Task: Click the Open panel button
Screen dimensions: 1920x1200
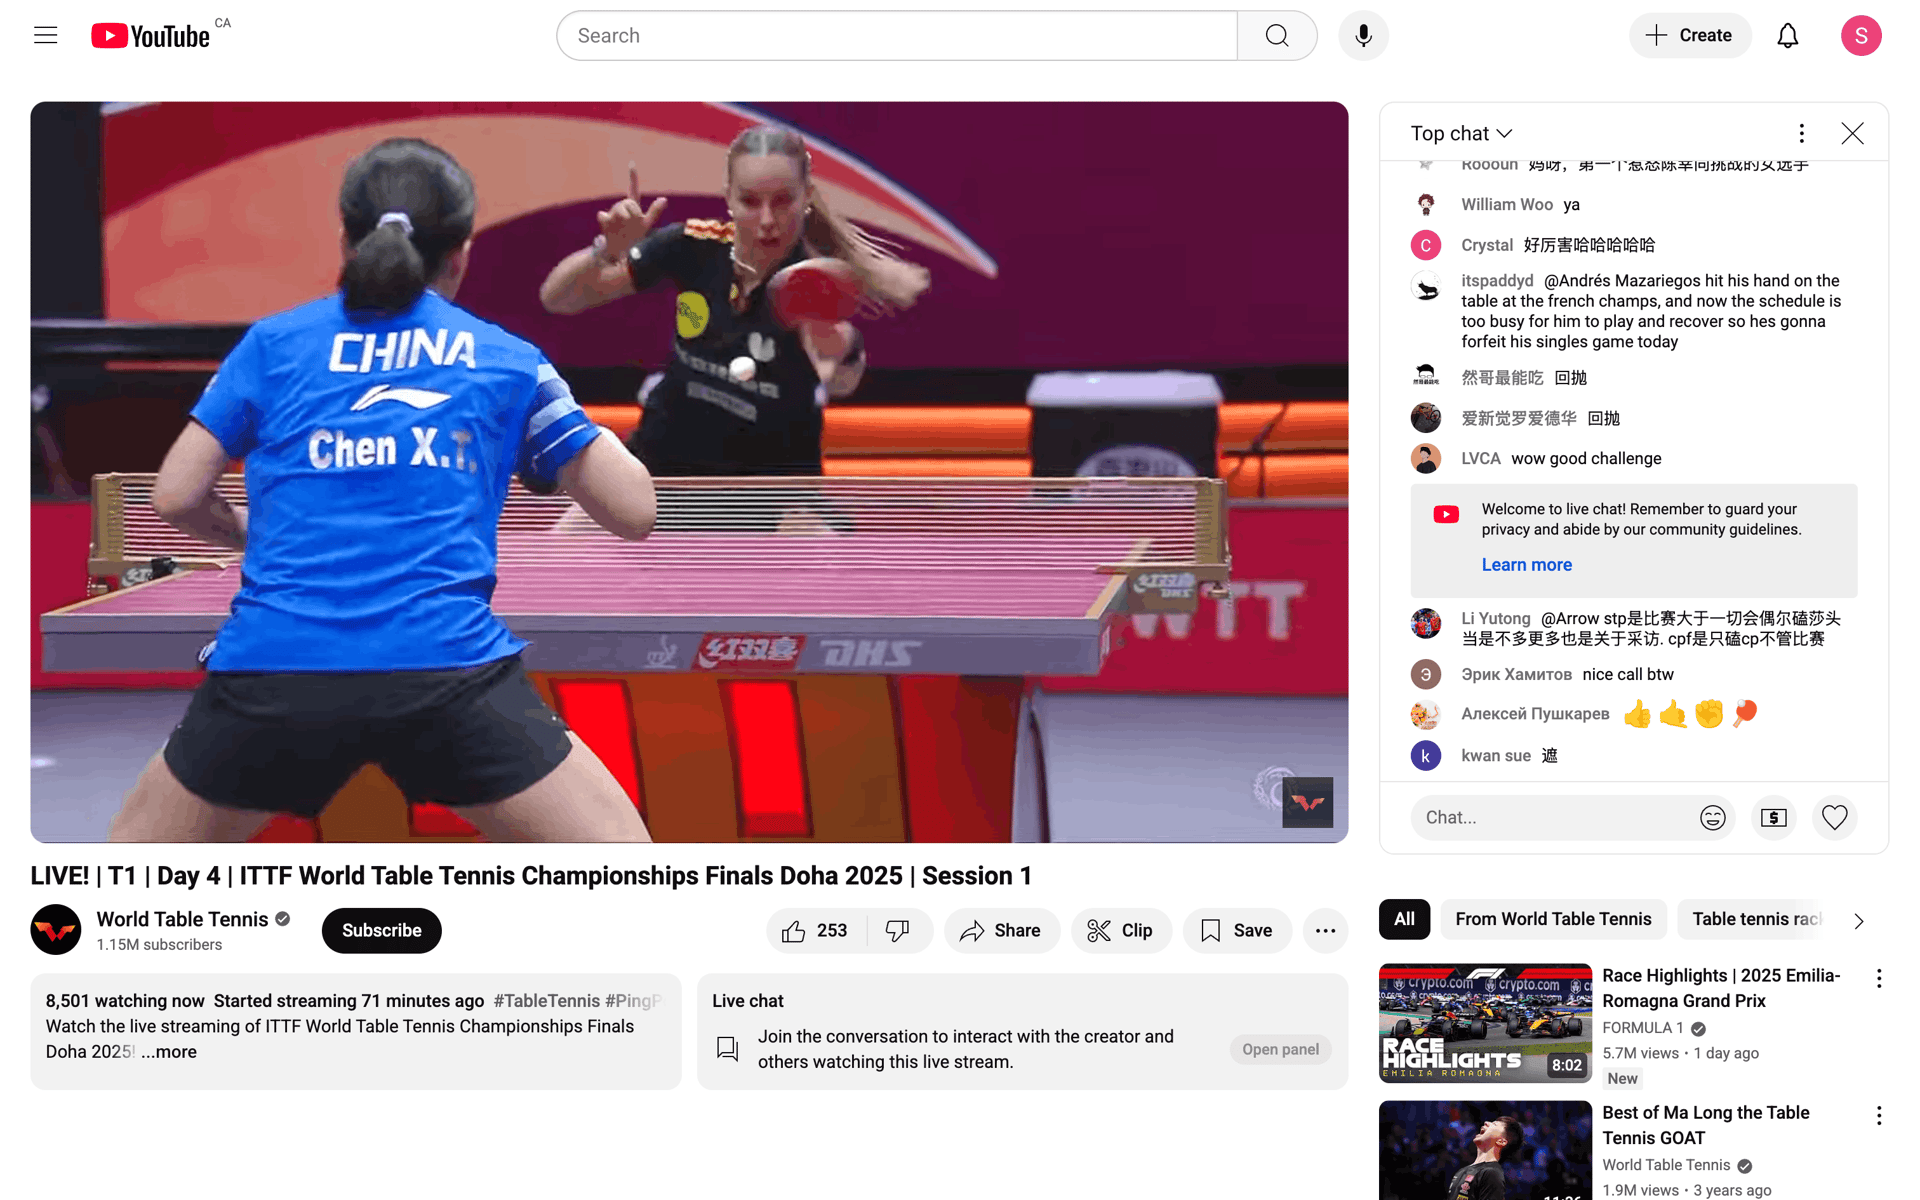Action: pos(1280,1049)
